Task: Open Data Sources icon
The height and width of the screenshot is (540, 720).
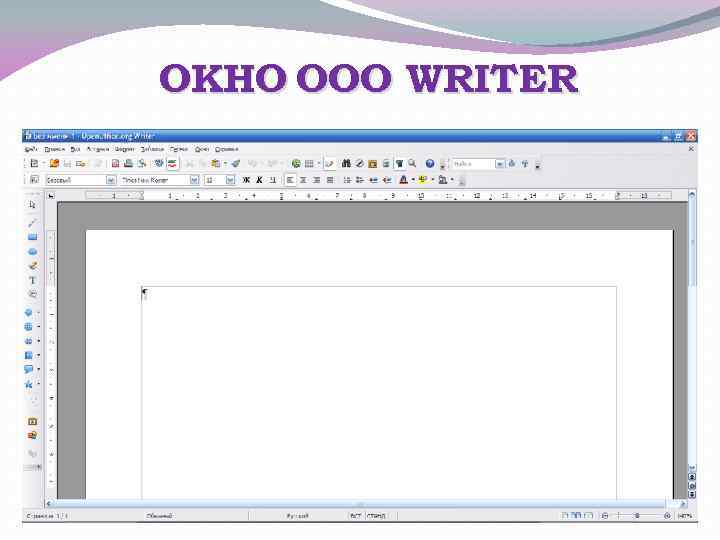Action: tap(386, 164)
